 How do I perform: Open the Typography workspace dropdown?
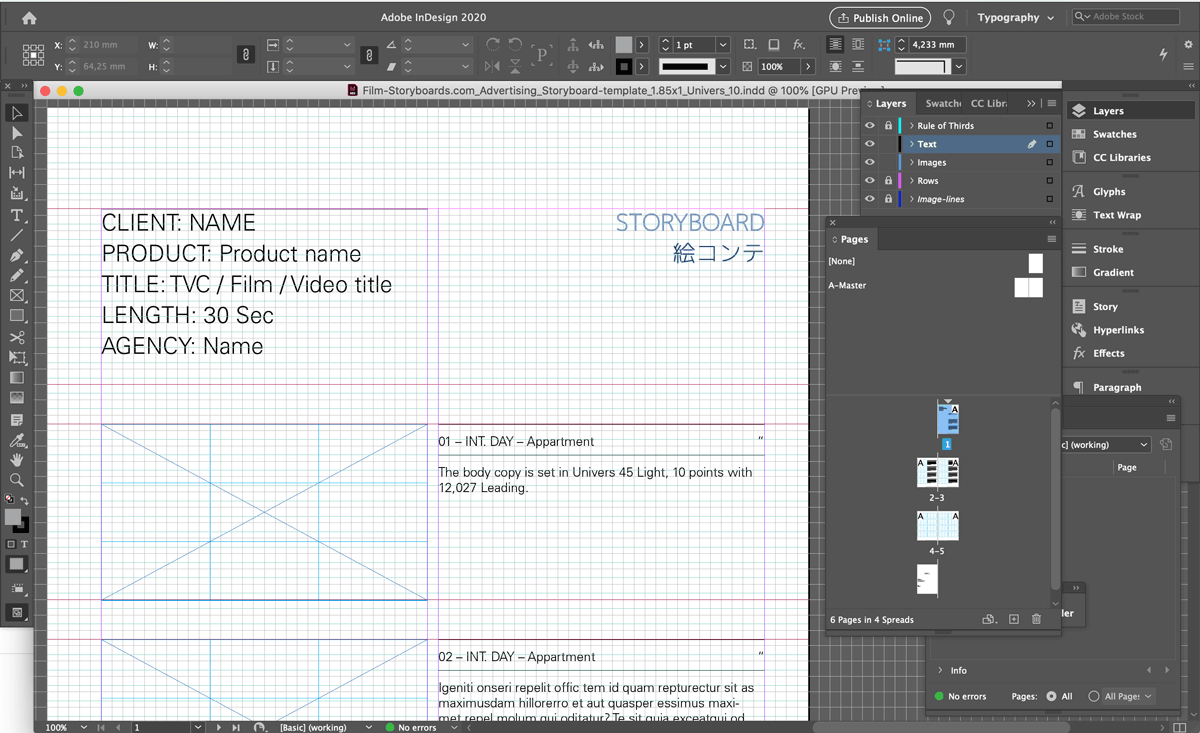click(x=1015, y=18)
